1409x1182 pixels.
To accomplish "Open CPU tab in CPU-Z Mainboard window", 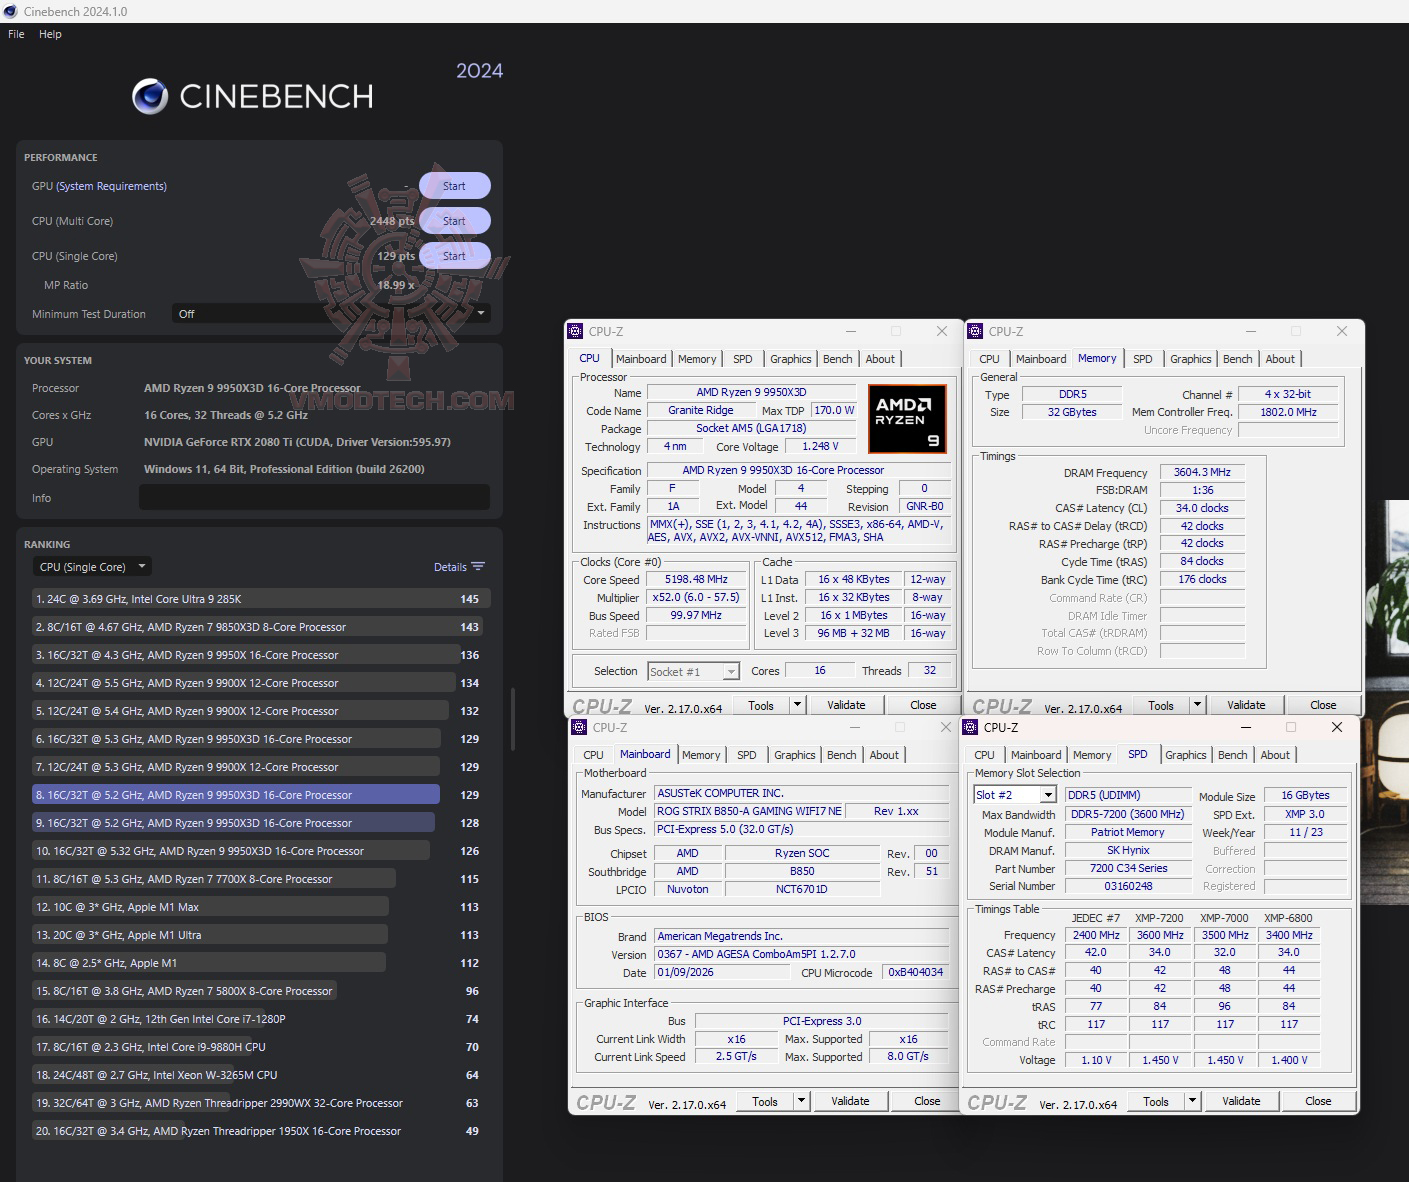I will (593, 755).
